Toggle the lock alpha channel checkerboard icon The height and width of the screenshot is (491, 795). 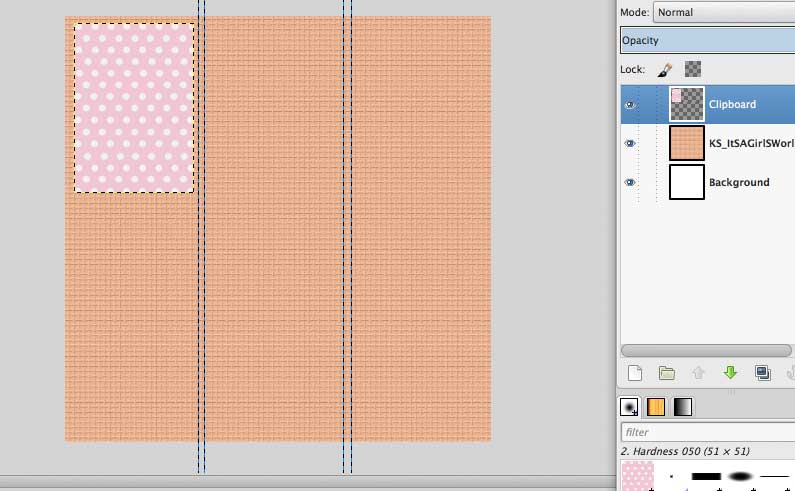(x=693, y=69)
